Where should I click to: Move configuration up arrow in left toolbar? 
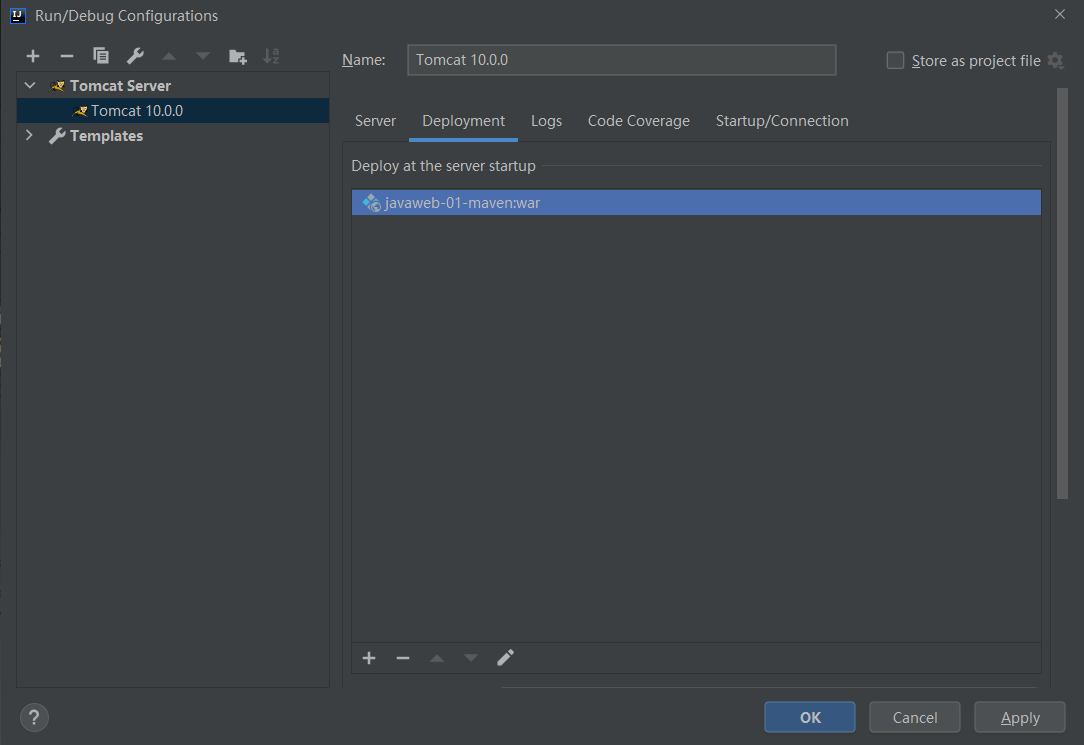pyautogui.click(x=169, y=56)
